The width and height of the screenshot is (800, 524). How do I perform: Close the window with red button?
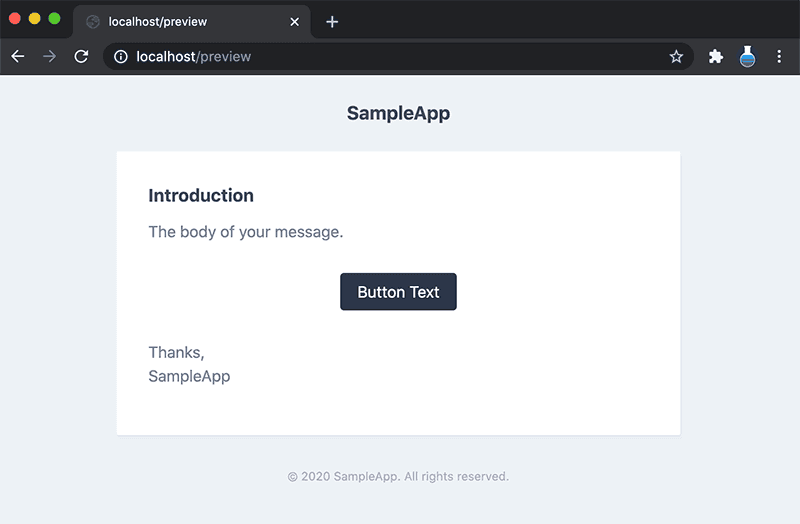[x=15, y=19]
